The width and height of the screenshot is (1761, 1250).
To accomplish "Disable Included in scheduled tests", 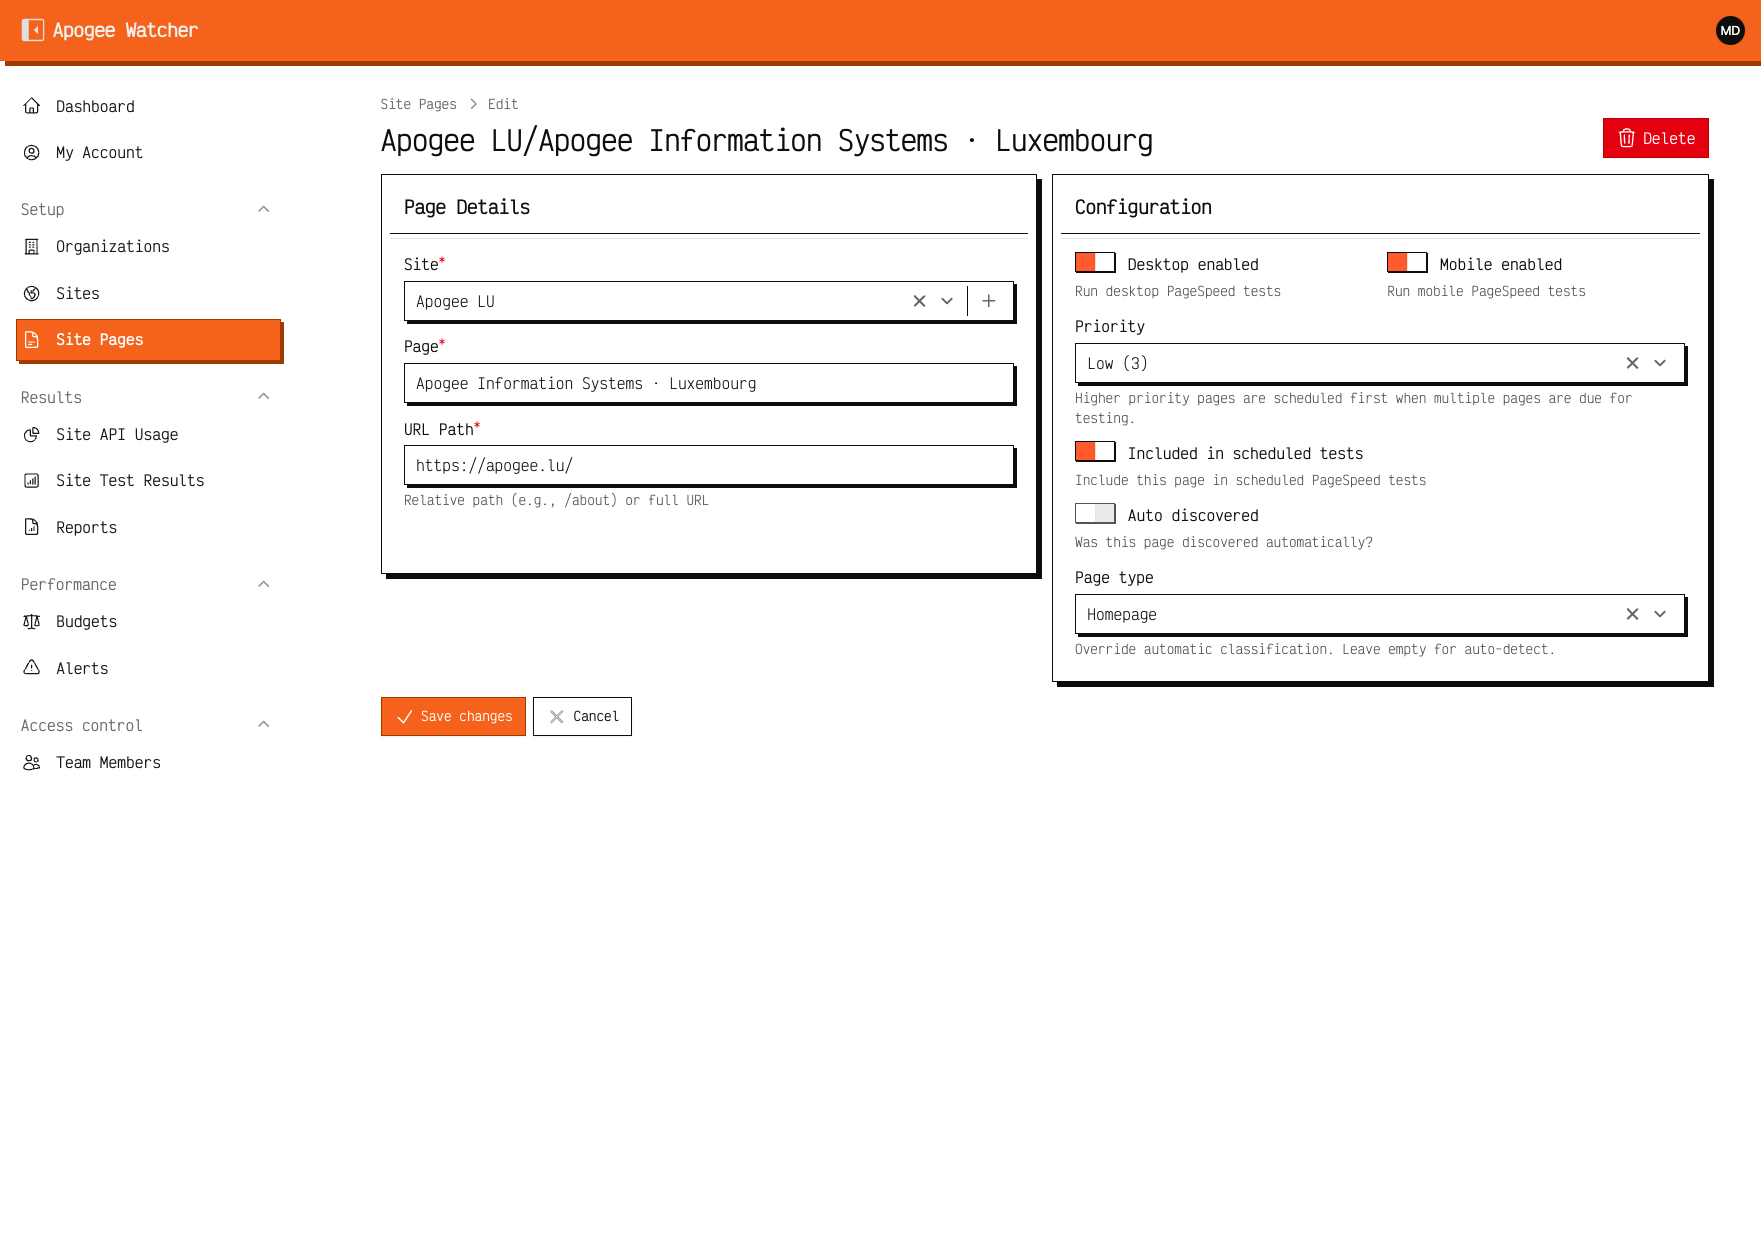I will pyautogui.click(x=1095, y=452).
